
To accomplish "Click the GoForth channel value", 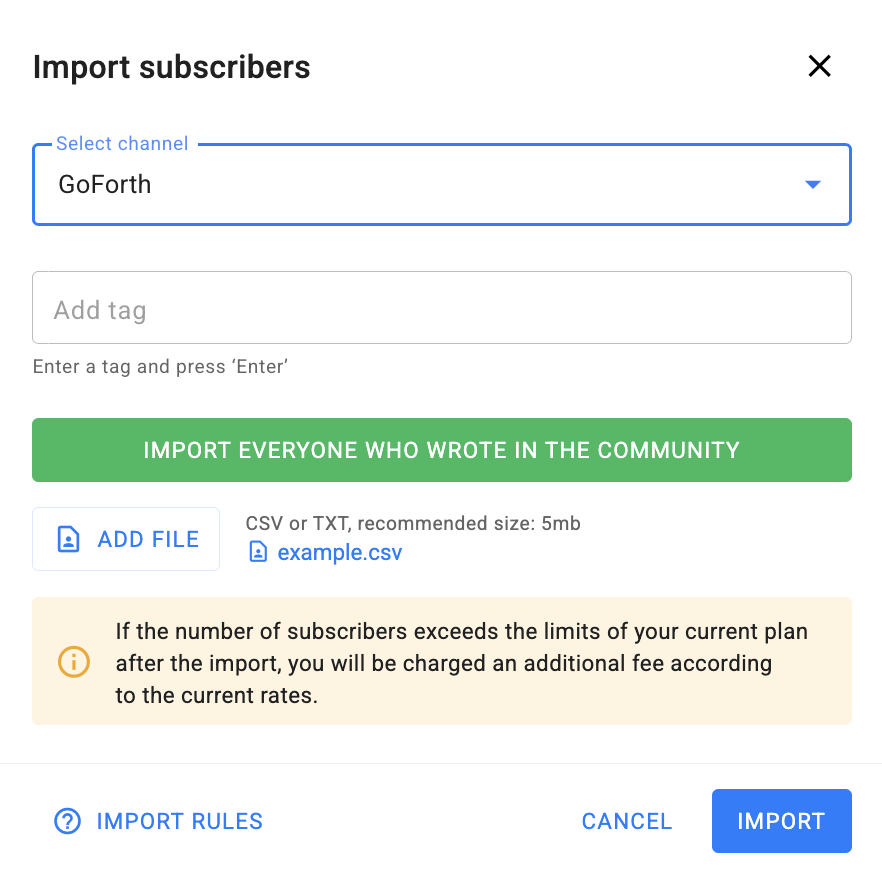I will [105, 185].
